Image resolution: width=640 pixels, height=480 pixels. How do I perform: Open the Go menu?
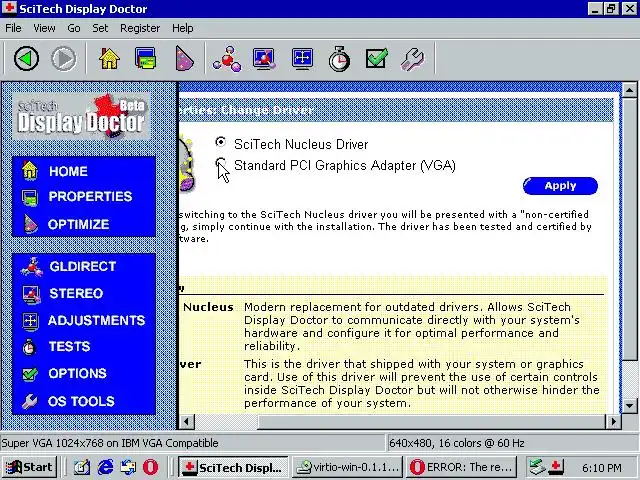[x=73, y=28]
